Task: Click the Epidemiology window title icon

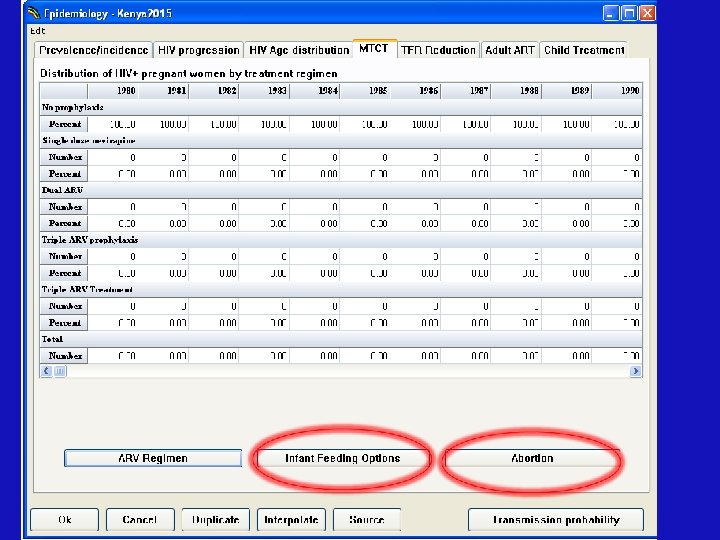Action: pyautogui.click(x=34, y=13)
